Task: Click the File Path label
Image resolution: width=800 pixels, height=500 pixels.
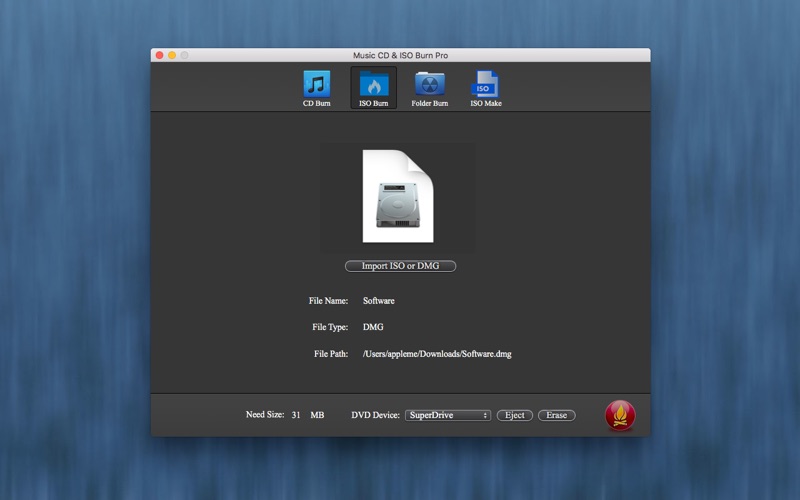Action: click(331, 354)
